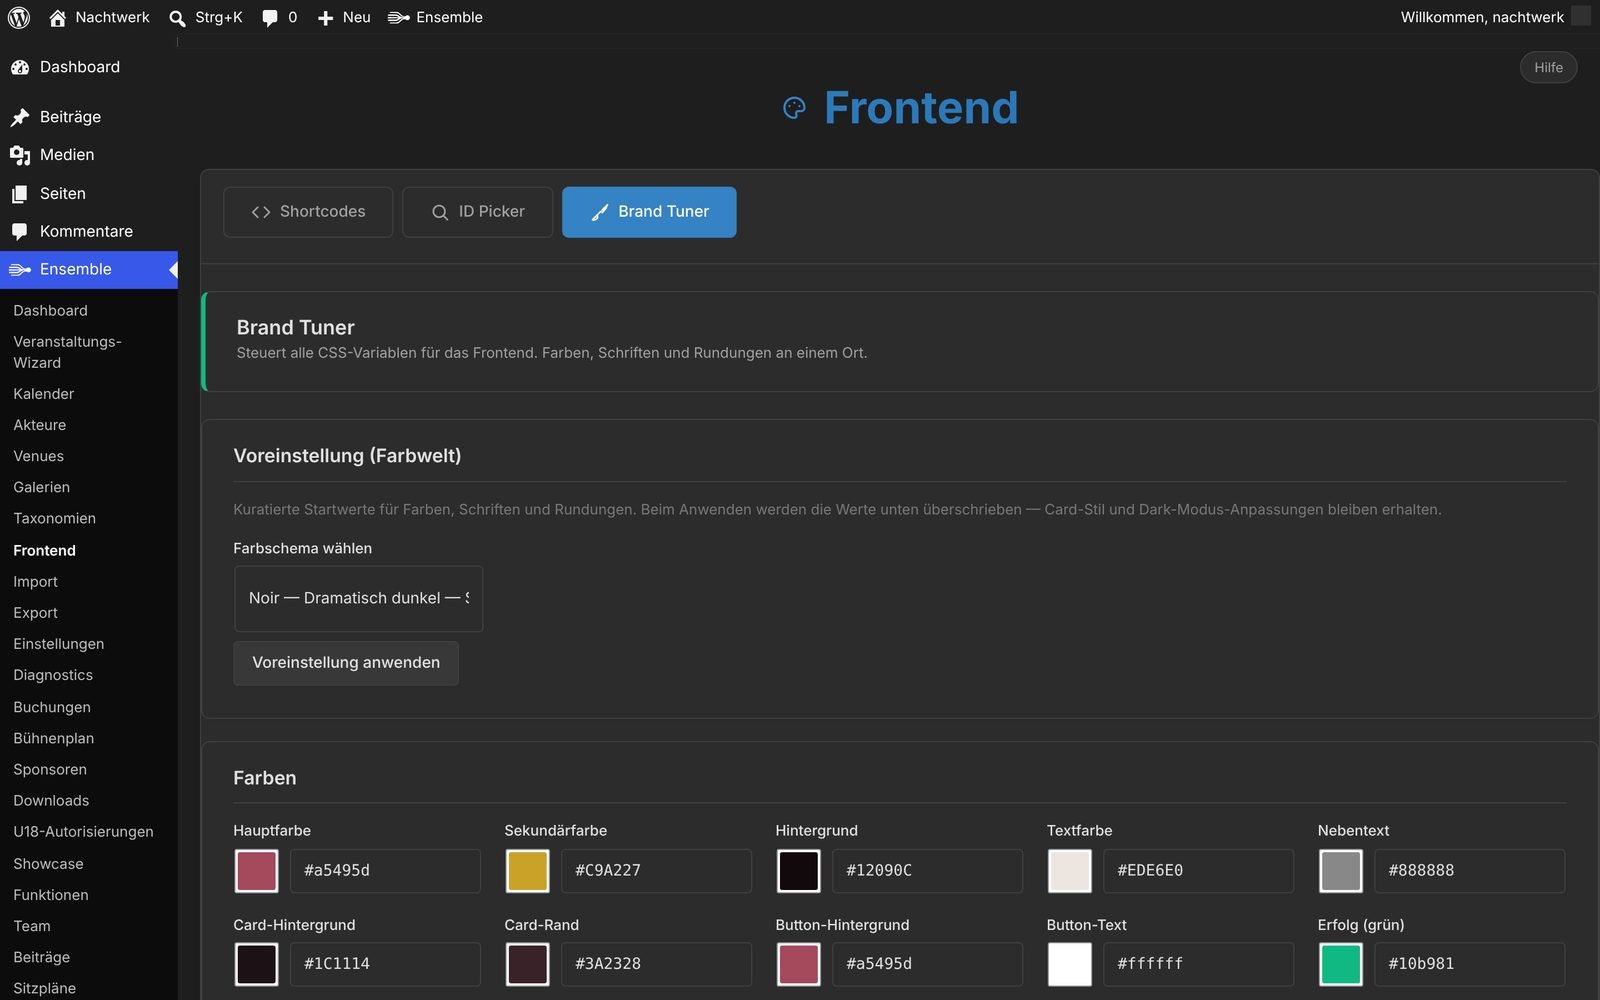Click the pin icon beside Beiträge
The width and height of the screenshot is (1600, 1000).
(20, 117)
